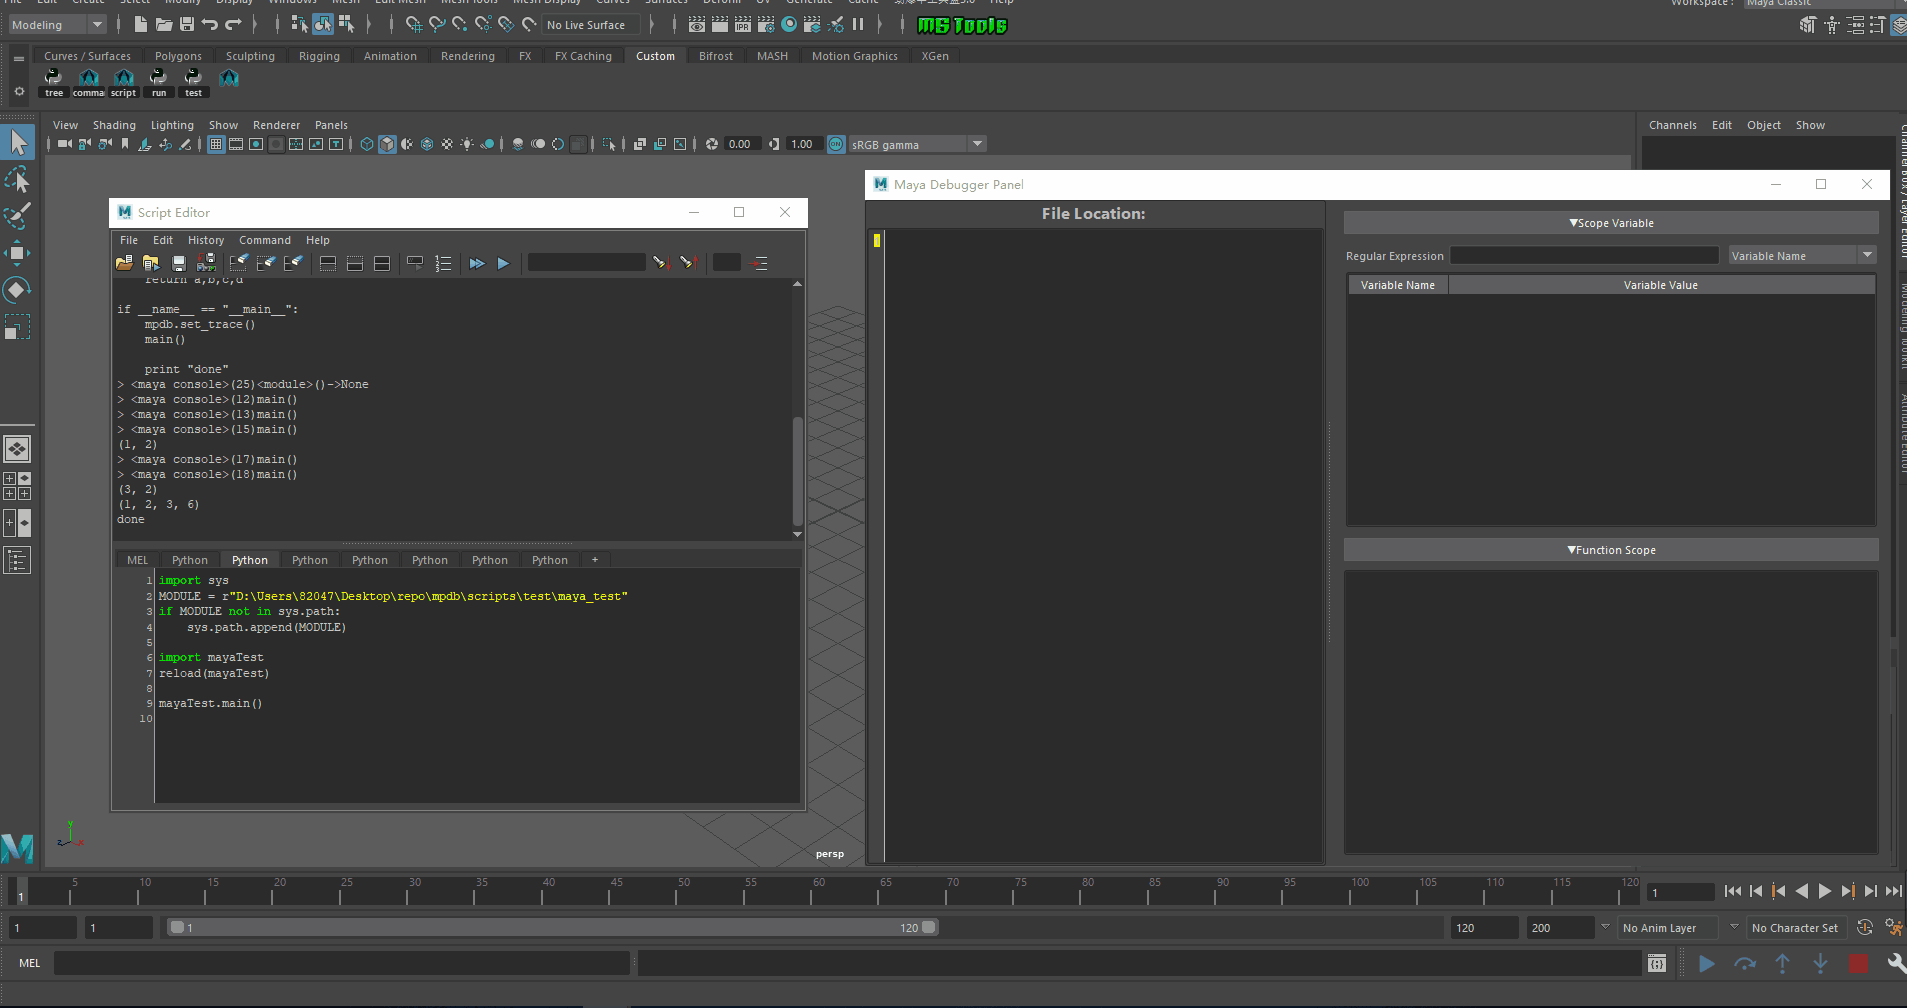Select the Rotate tool in the toolbox
The image size is (1907, 1008).
[18, 290]
